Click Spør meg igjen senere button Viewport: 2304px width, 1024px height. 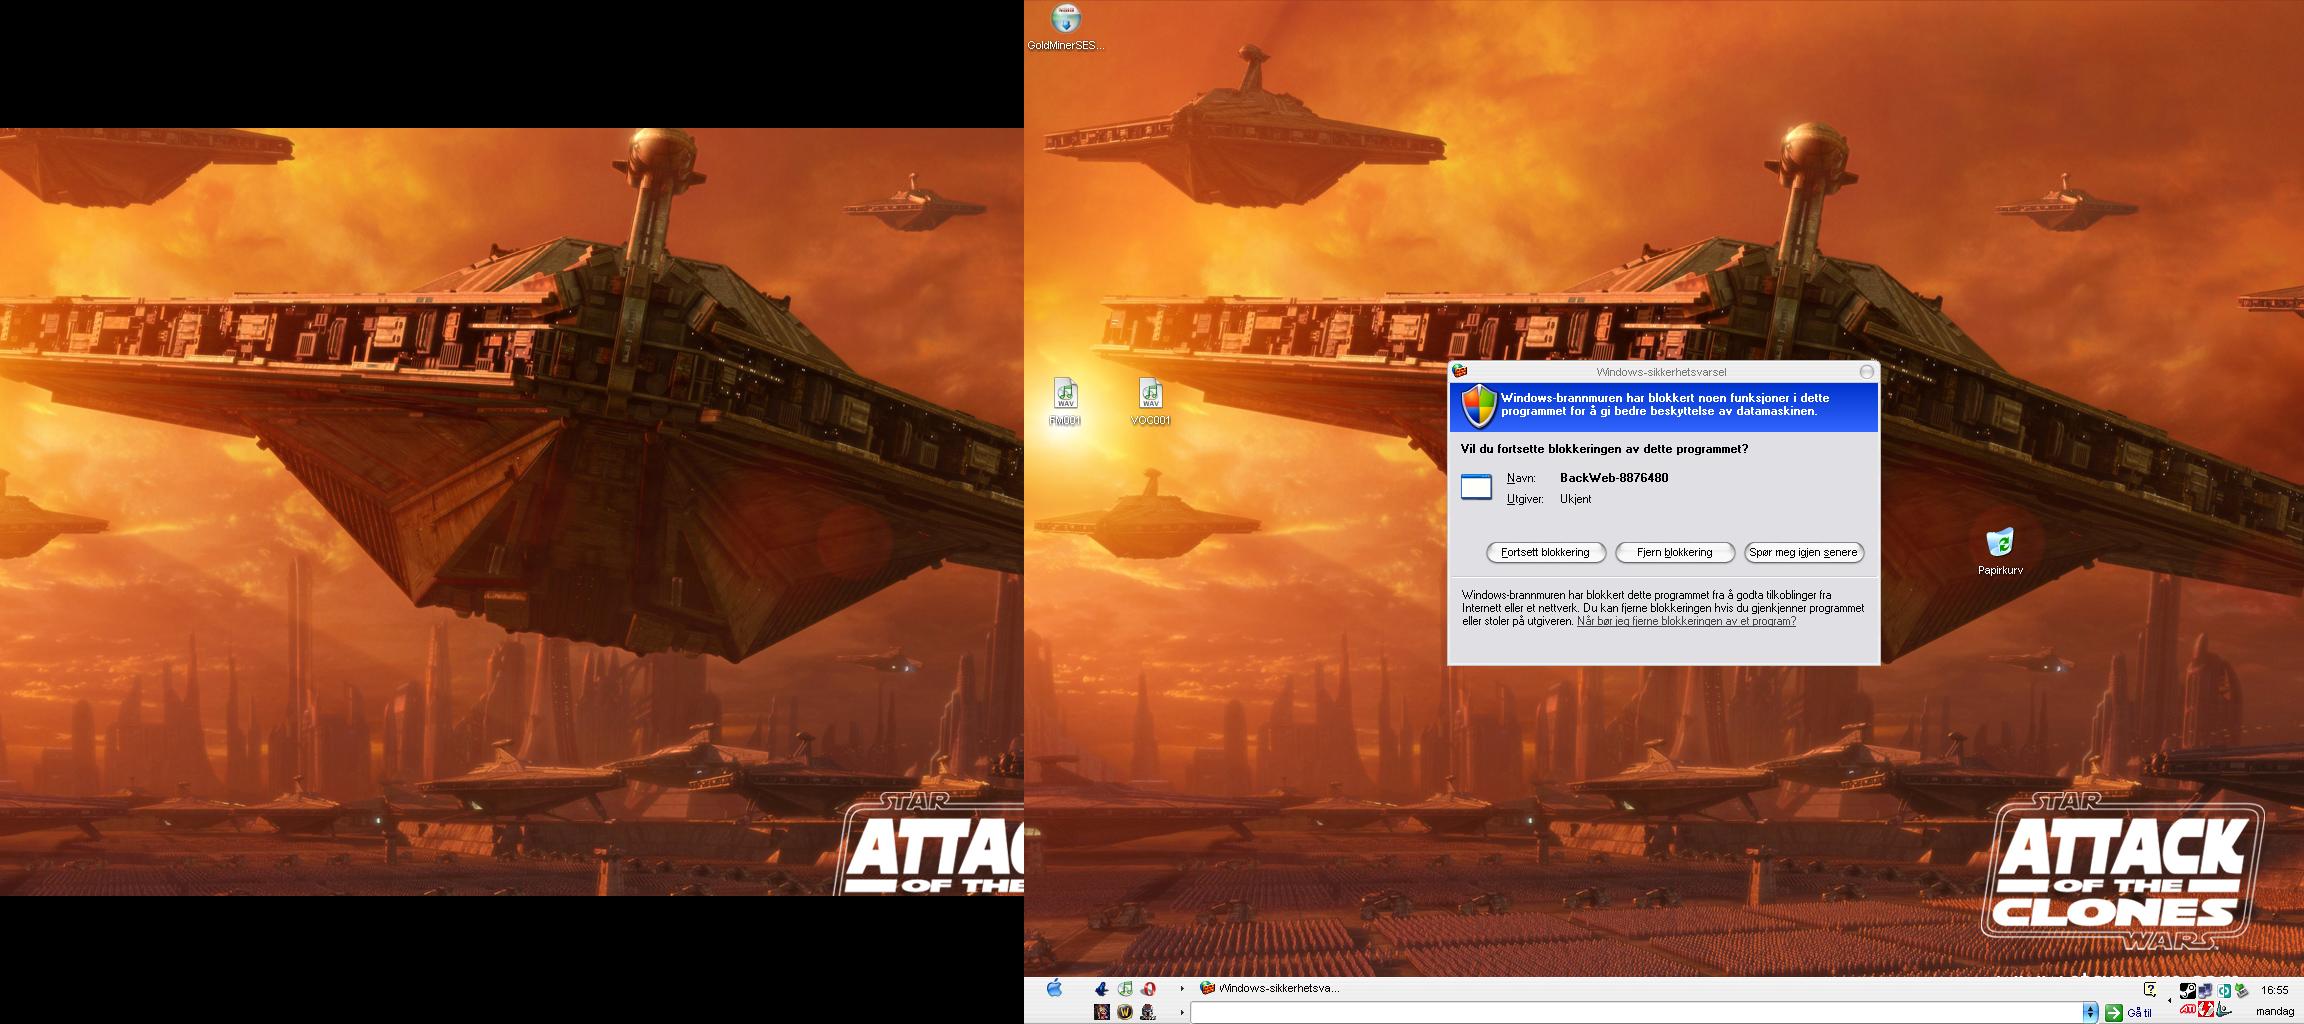click(1803, 552)
